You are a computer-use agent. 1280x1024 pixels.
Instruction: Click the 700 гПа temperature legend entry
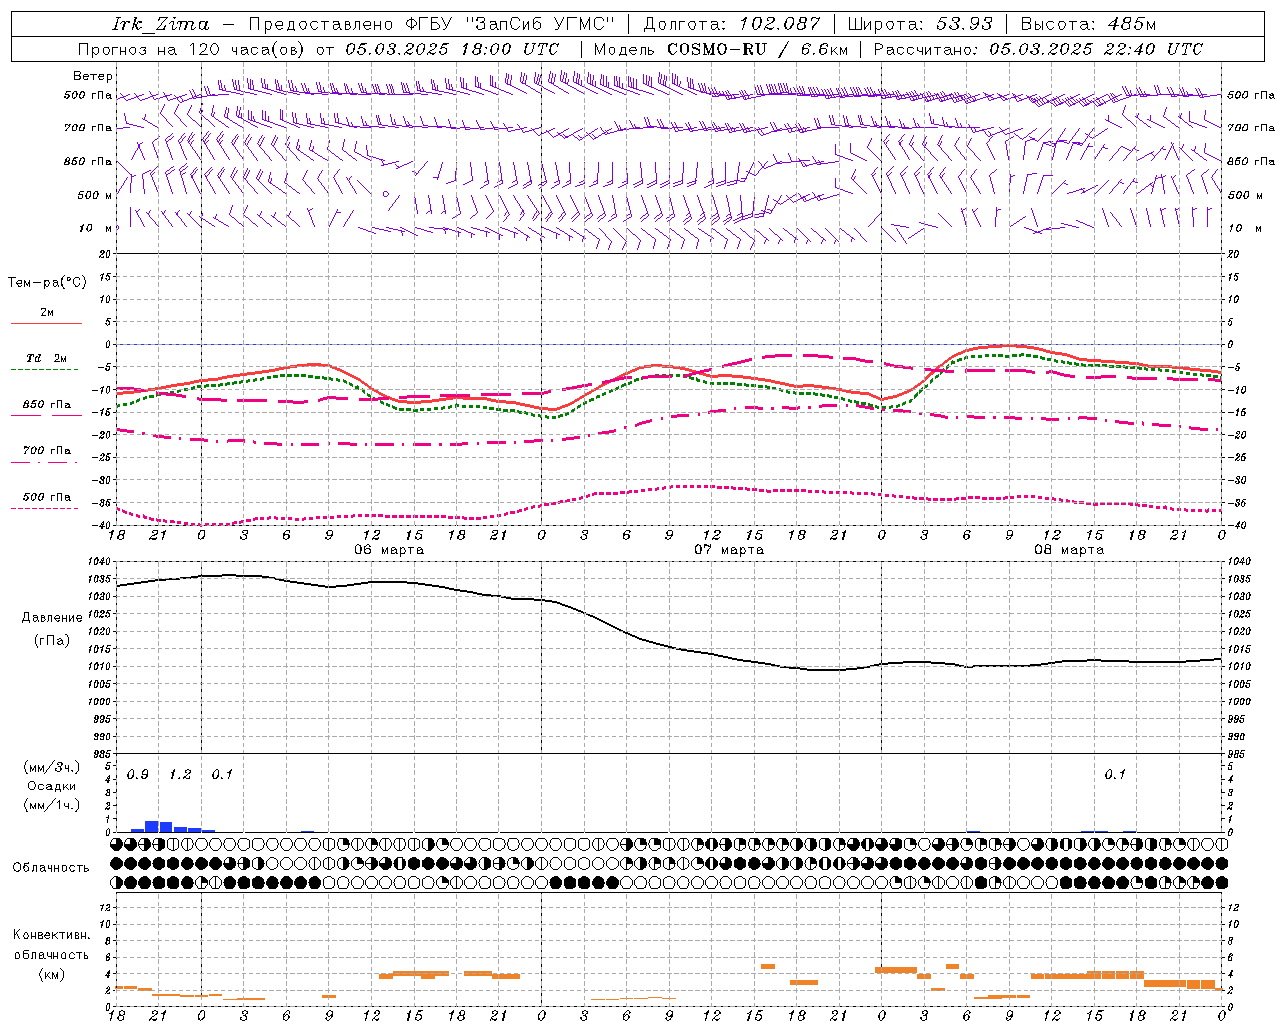coord(47,450)
